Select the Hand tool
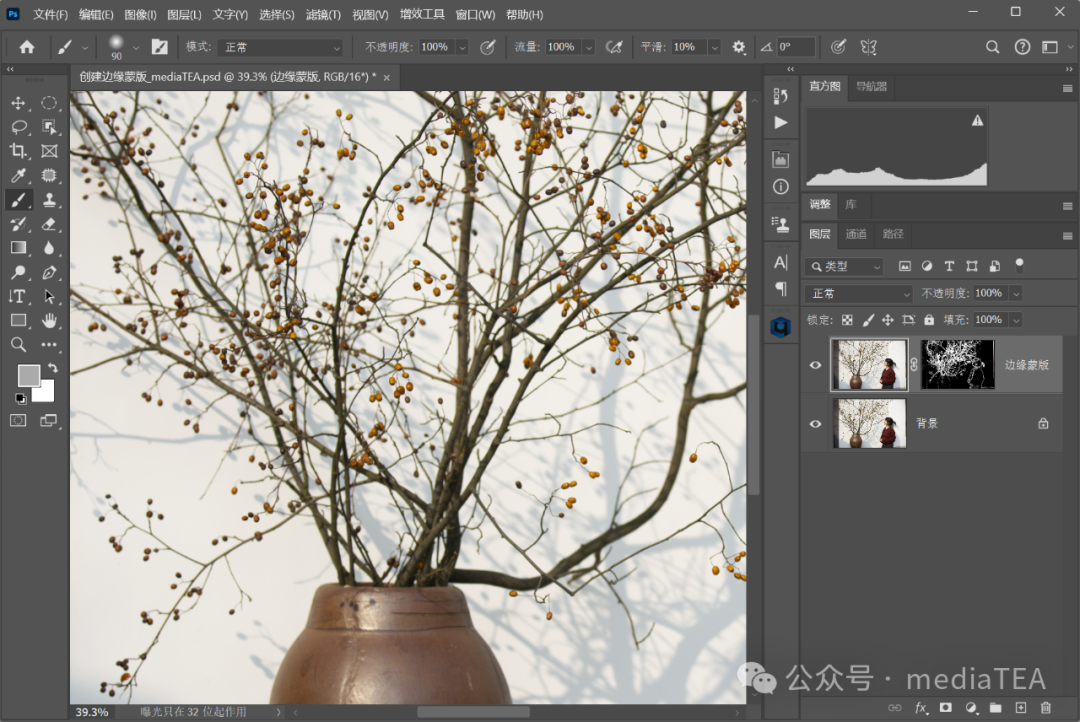This screenshot has width=1080, height=722. 49,320
